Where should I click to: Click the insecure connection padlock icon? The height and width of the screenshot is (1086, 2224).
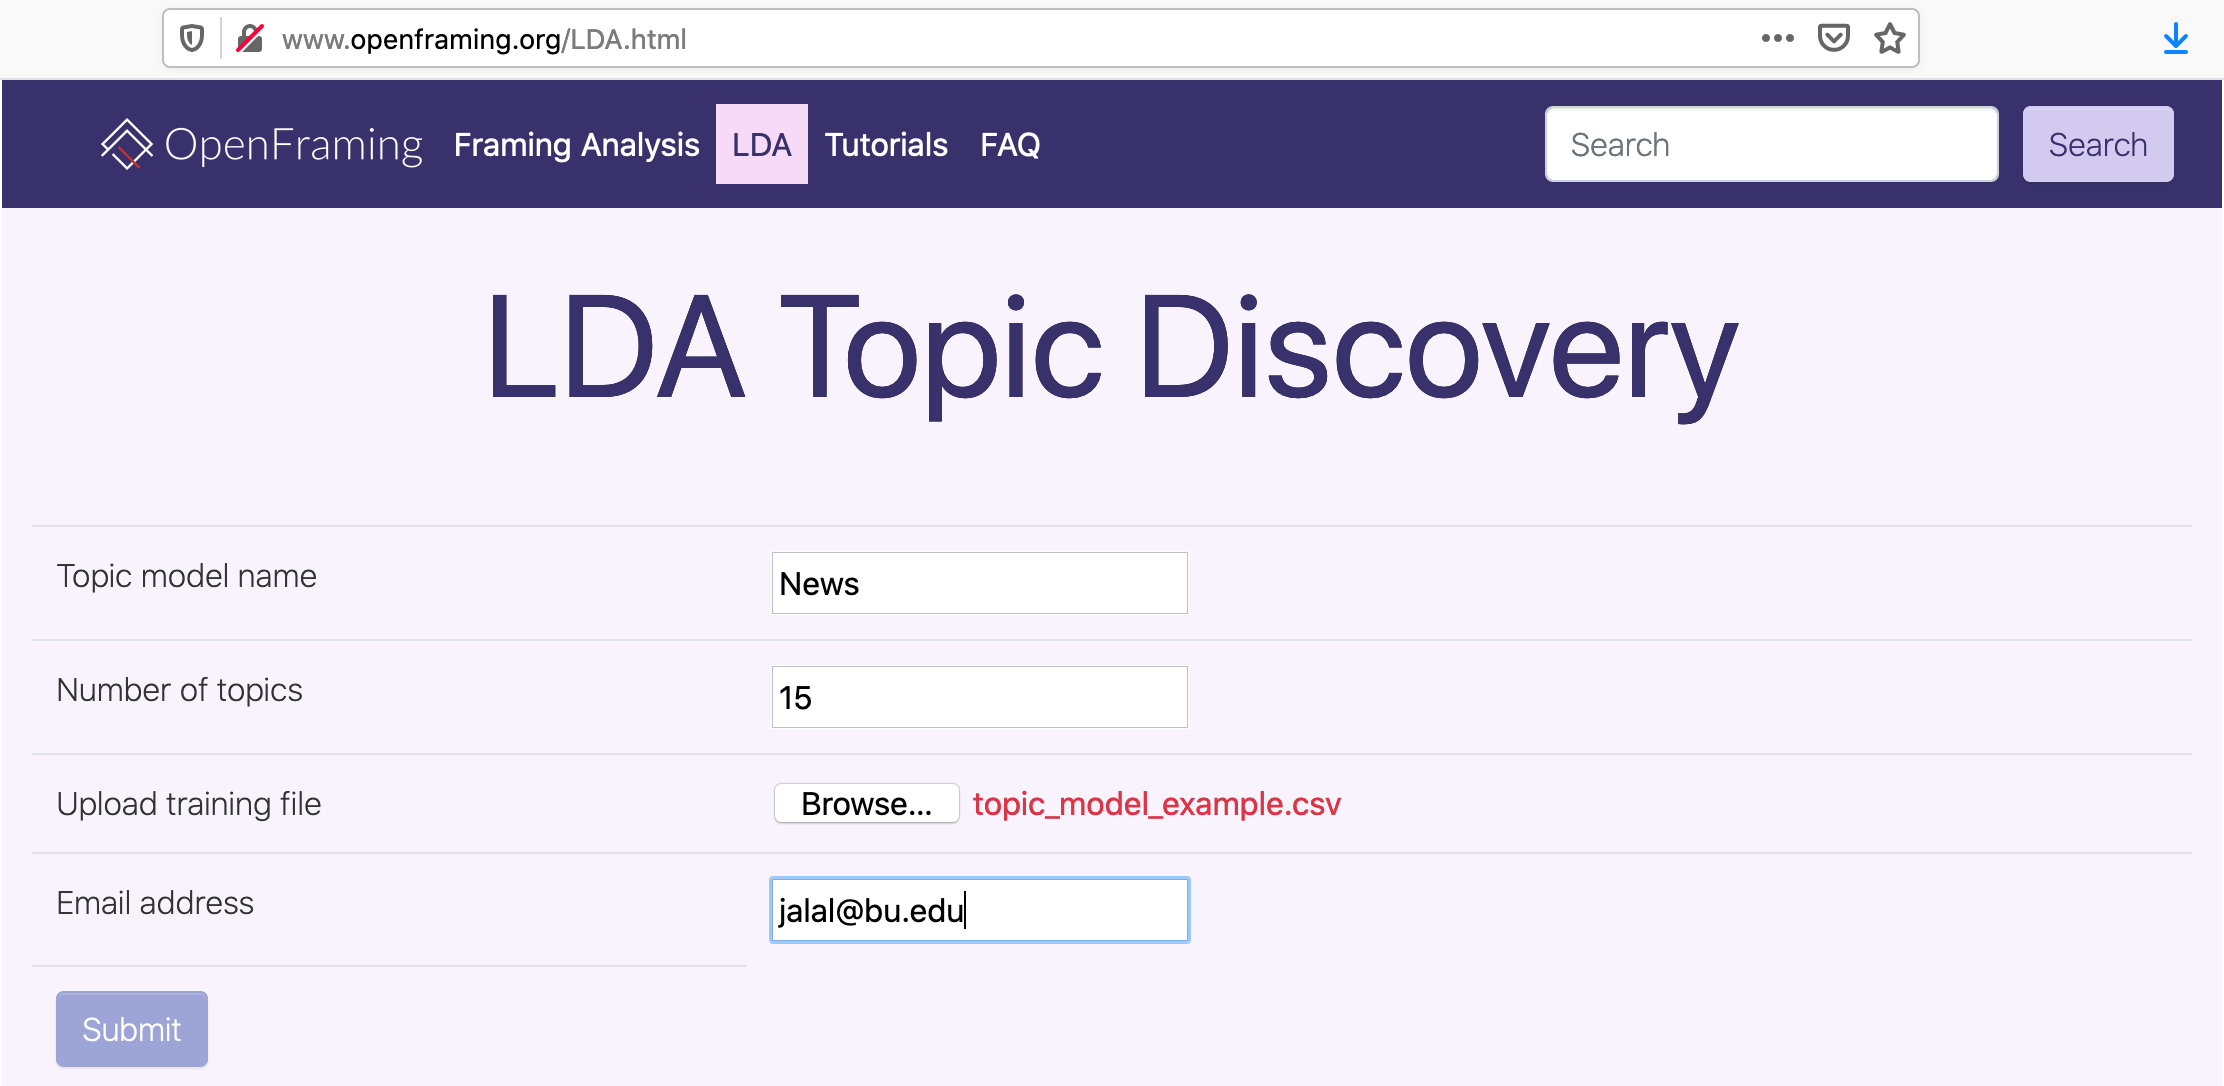click(249, 39)
